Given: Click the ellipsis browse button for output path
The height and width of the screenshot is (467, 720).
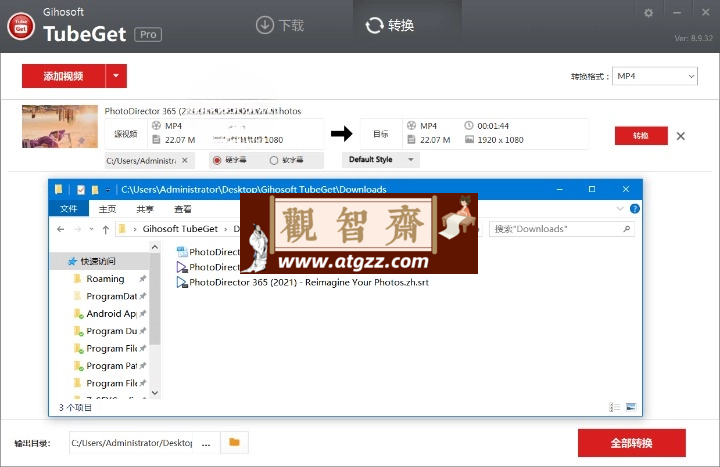Looking at the screenshot, I should (x=206, y=443).
